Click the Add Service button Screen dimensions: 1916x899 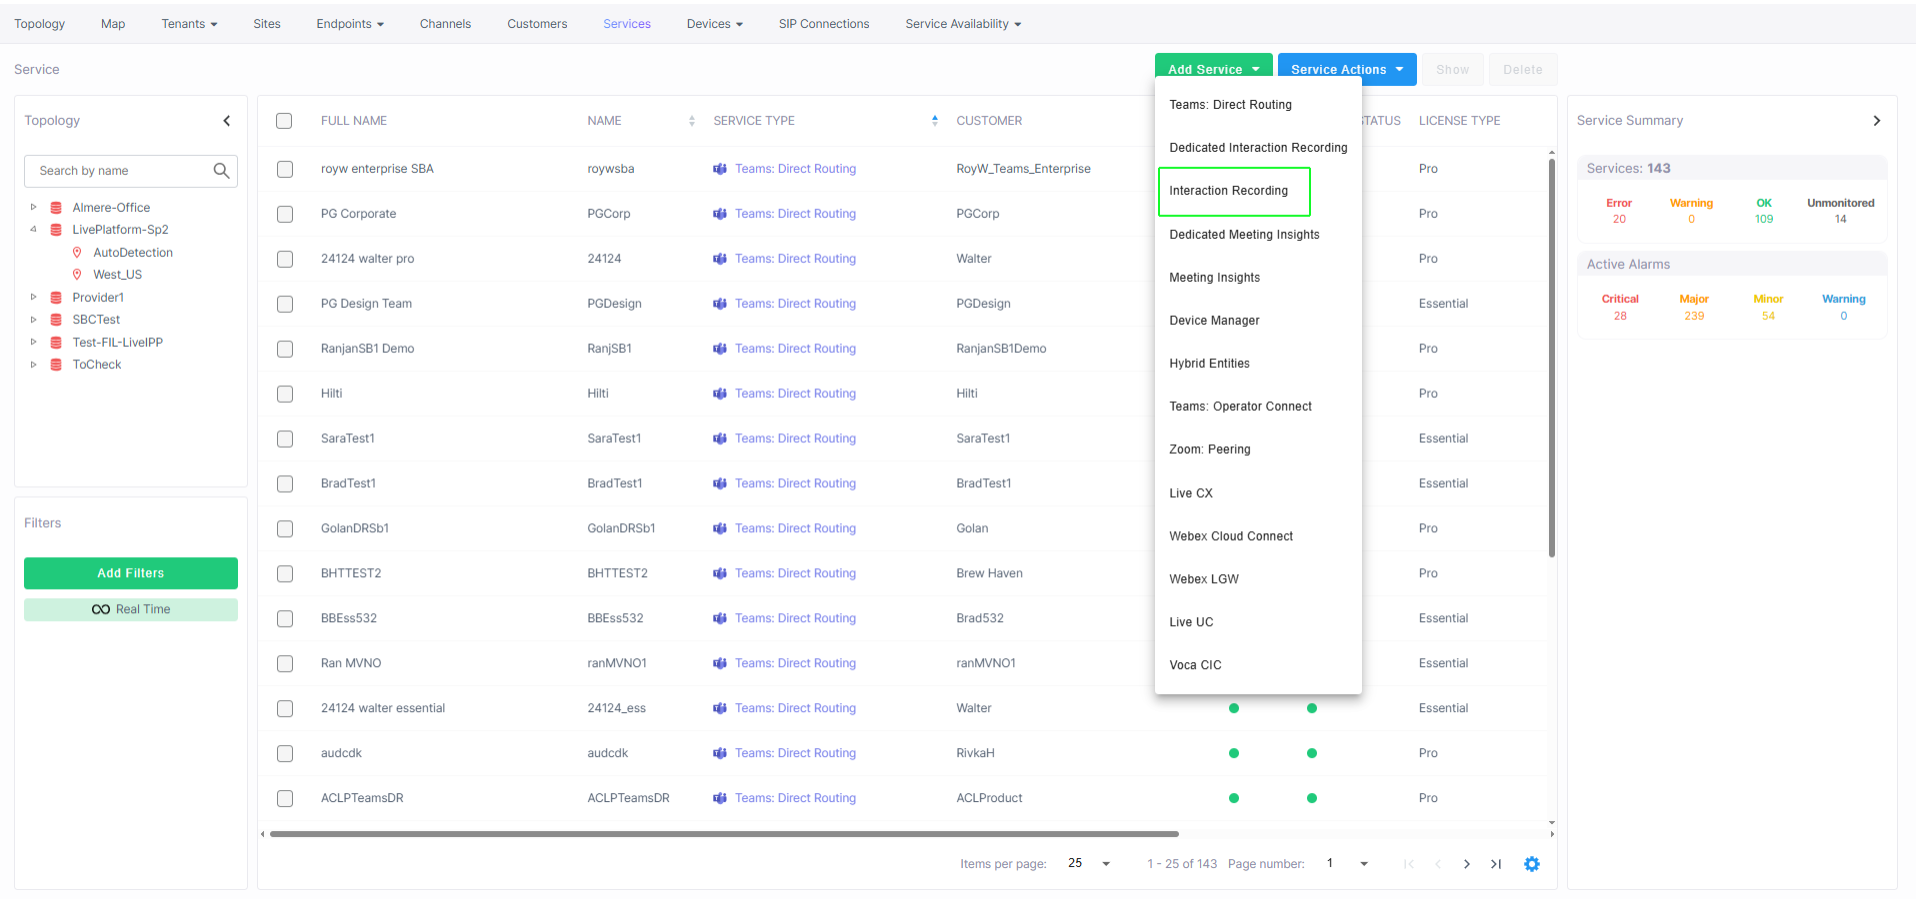pos(1213,66)
